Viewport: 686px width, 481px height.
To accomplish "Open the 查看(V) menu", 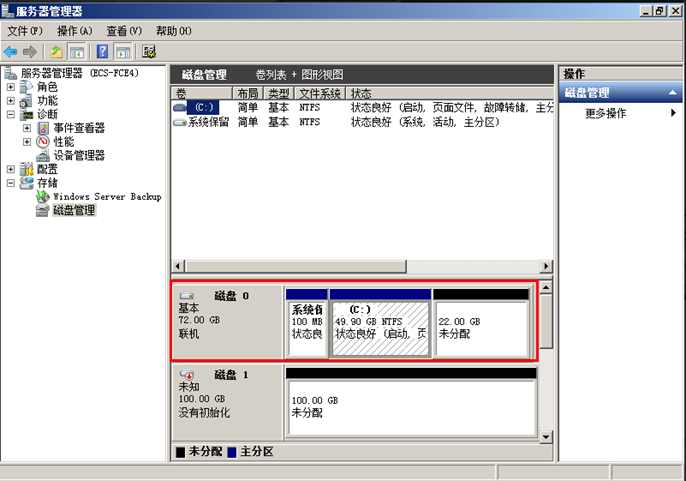I will pyautogui.click(x=124, y=31).
